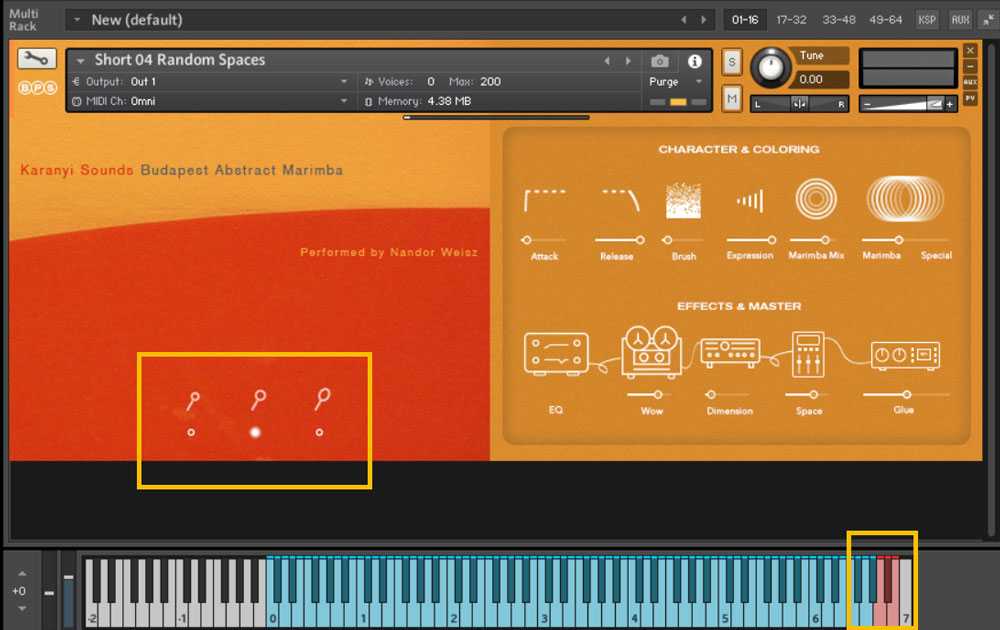
Task: Click the Marimba Mix concentric circles icon
Action: coord(816,200)
